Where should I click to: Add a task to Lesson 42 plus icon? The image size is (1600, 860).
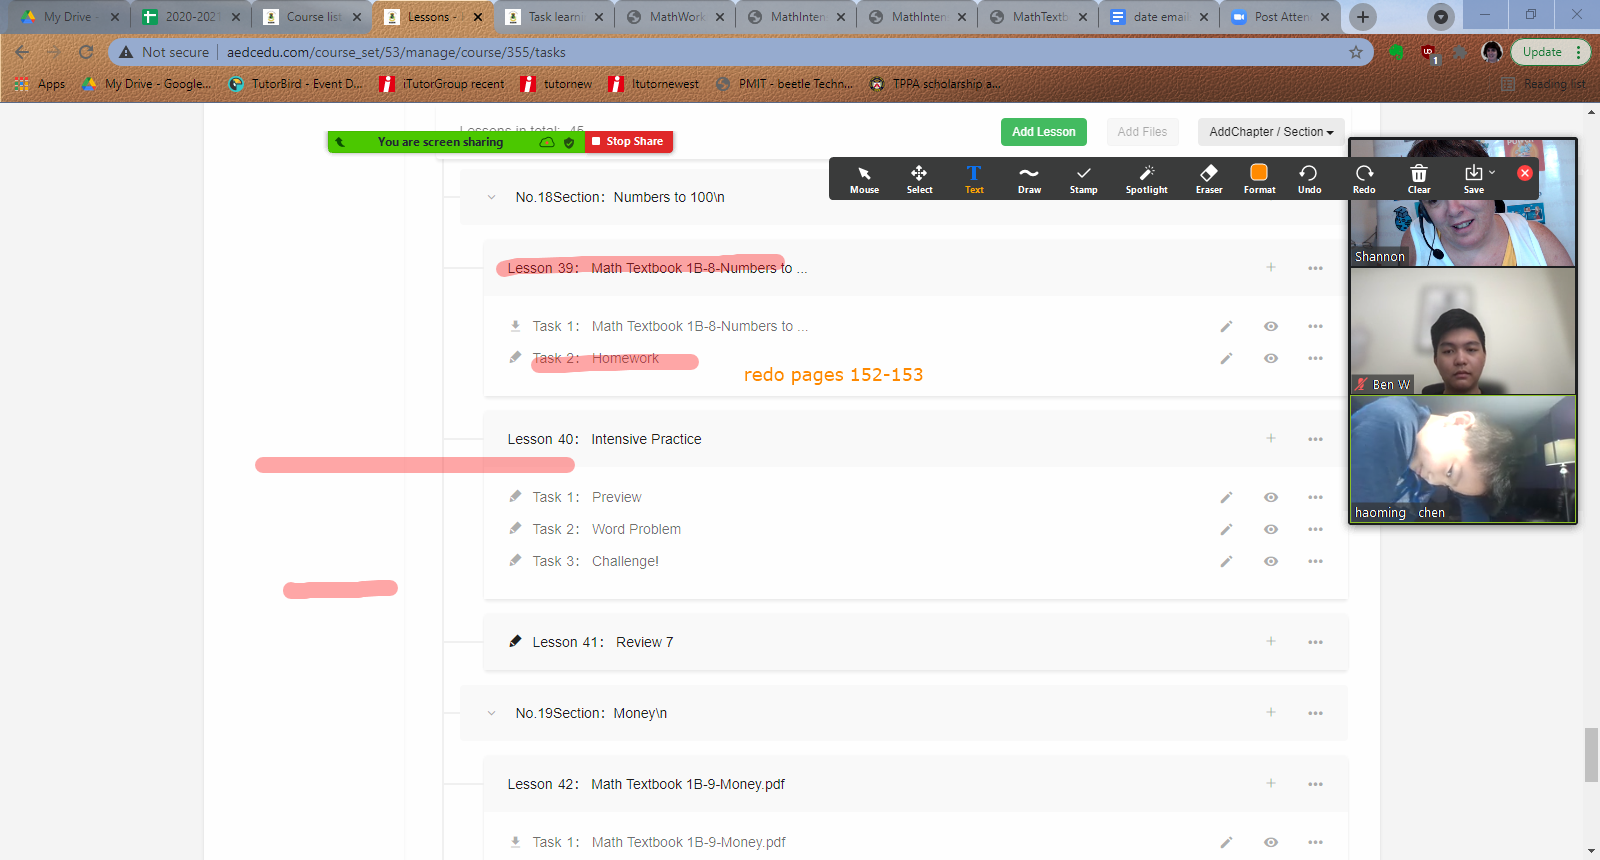click(x=1271, y=783)
